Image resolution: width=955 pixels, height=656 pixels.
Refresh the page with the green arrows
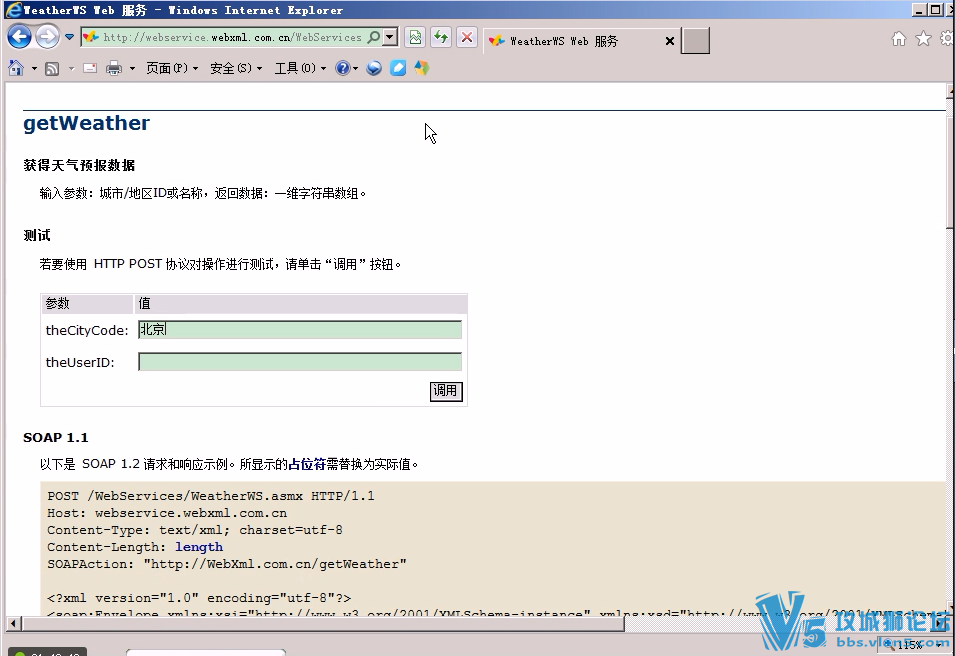pos(441,37)
